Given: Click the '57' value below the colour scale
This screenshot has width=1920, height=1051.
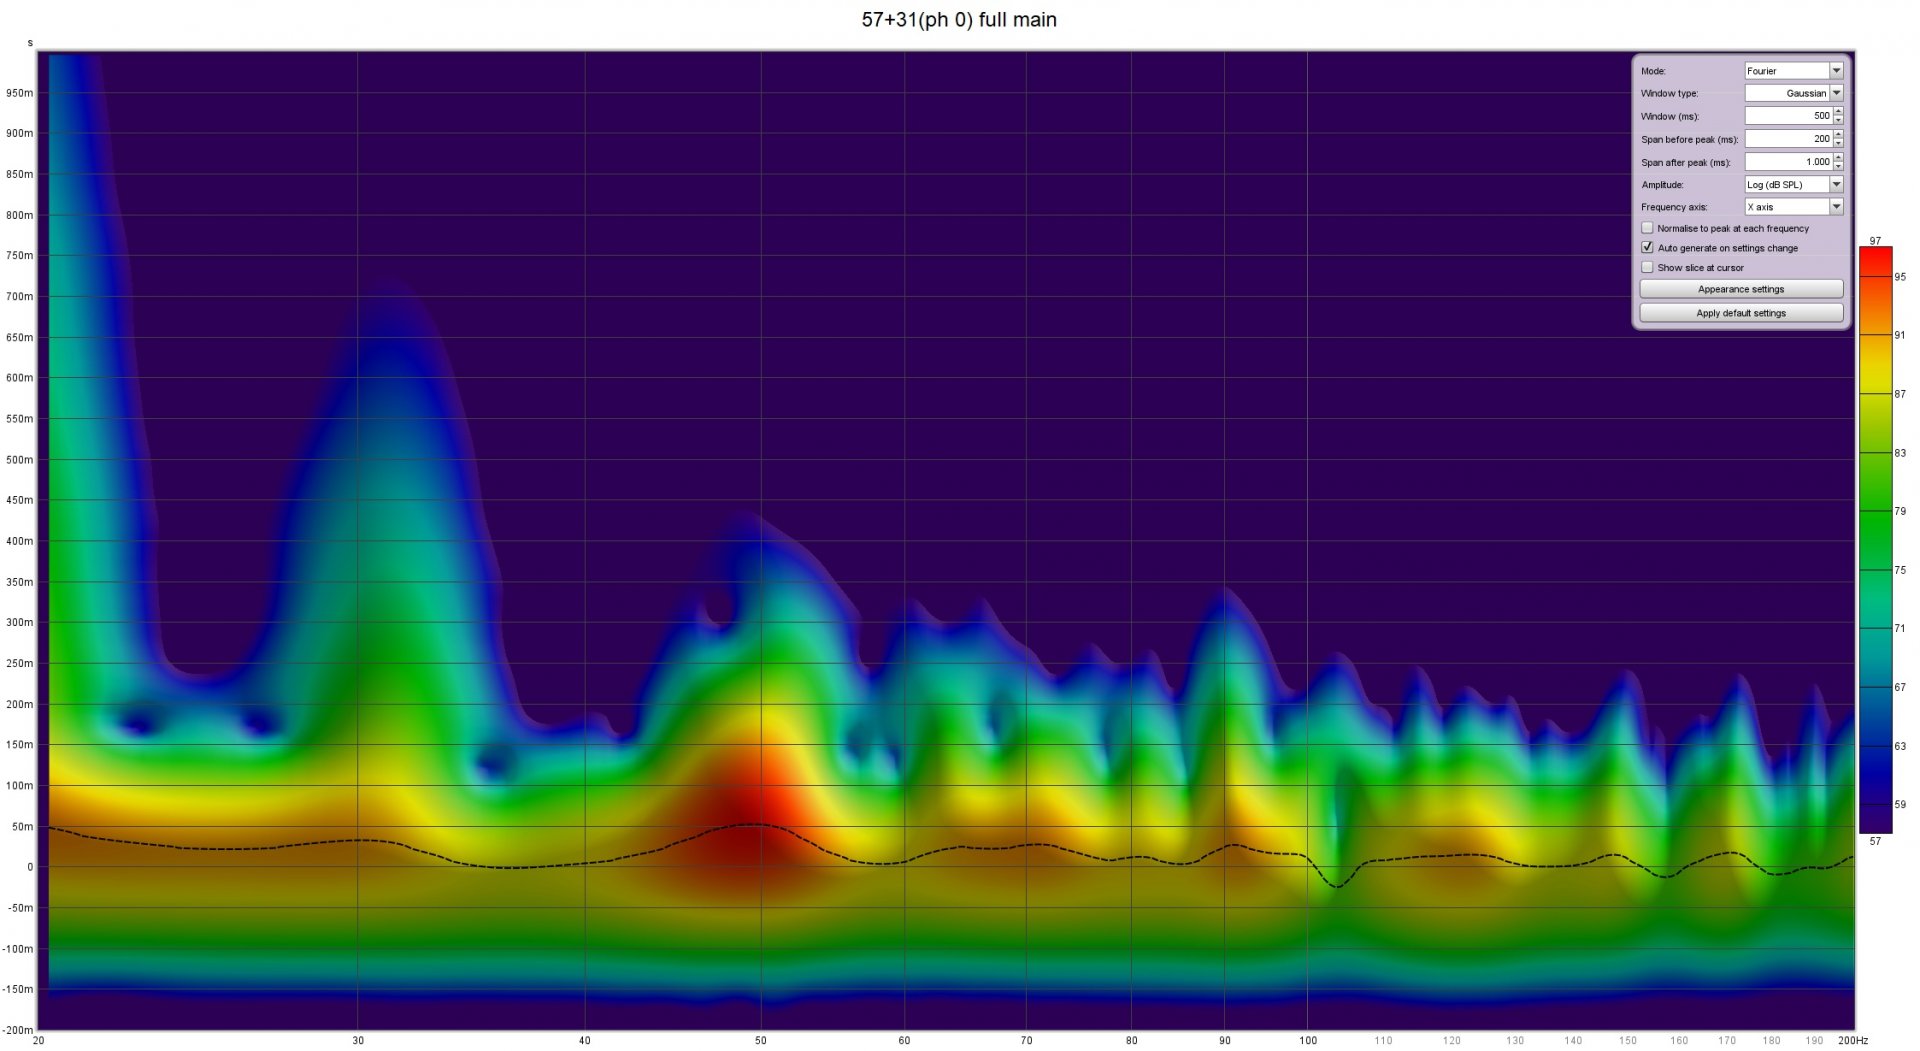Looking at the screenshot, I should pyautogui.click(x=1875, y=841).
